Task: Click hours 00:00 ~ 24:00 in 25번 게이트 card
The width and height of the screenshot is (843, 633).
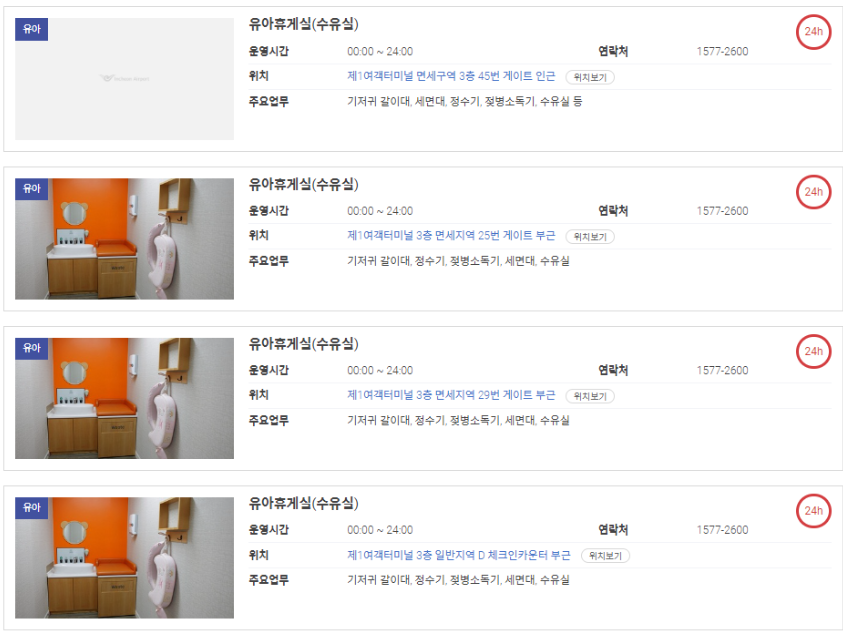Action: click(380, 211)
